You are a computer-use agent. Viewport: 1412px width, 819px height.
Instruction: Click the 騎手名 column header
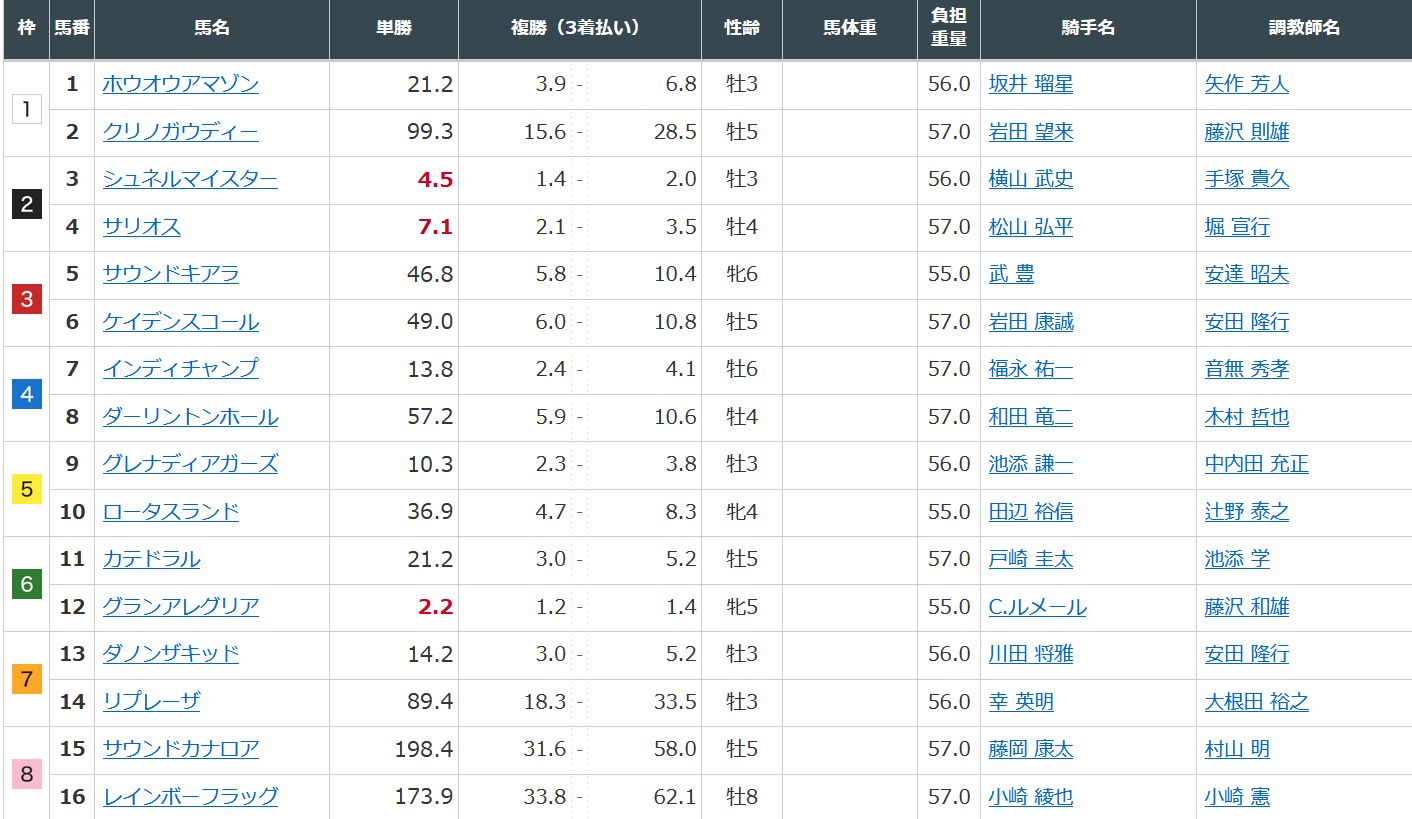1087,28
